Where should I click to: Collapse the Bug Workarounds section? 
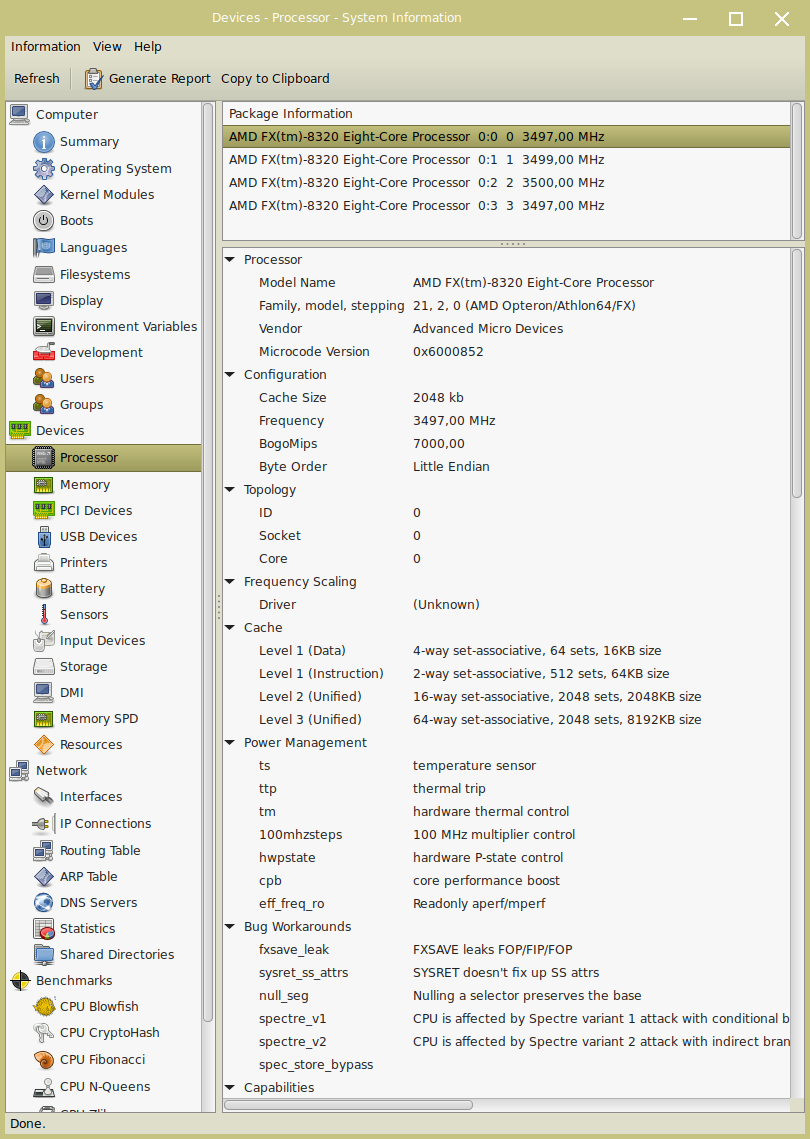[x=230, y=927]
